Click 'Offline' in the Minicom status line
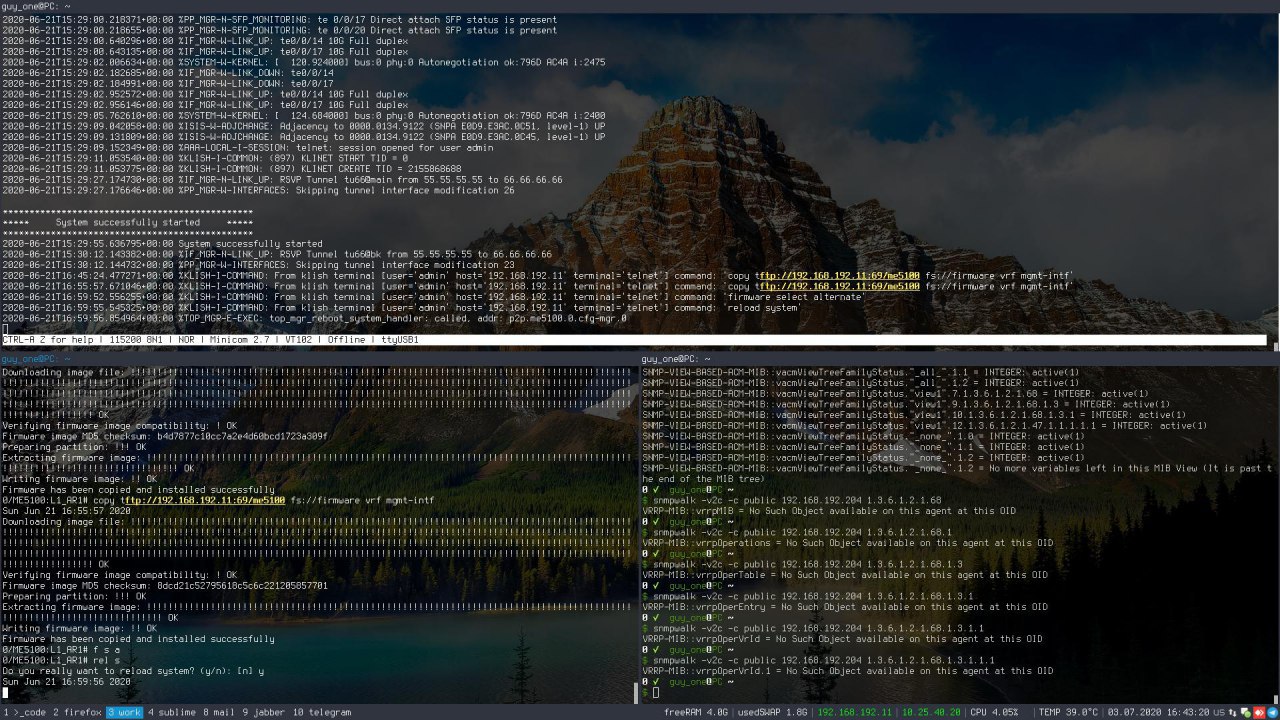Screen dimensions: 1280x720 (346, 340)
